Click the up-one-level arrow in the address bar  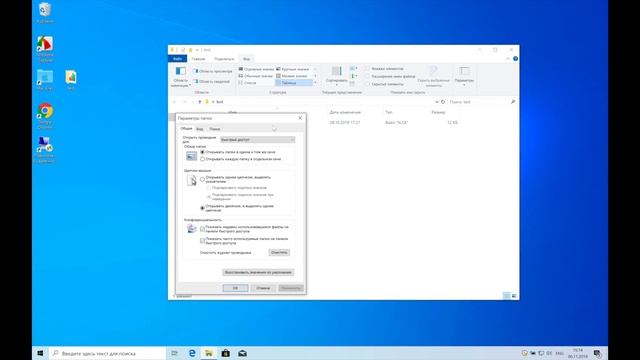coord(200,102)
